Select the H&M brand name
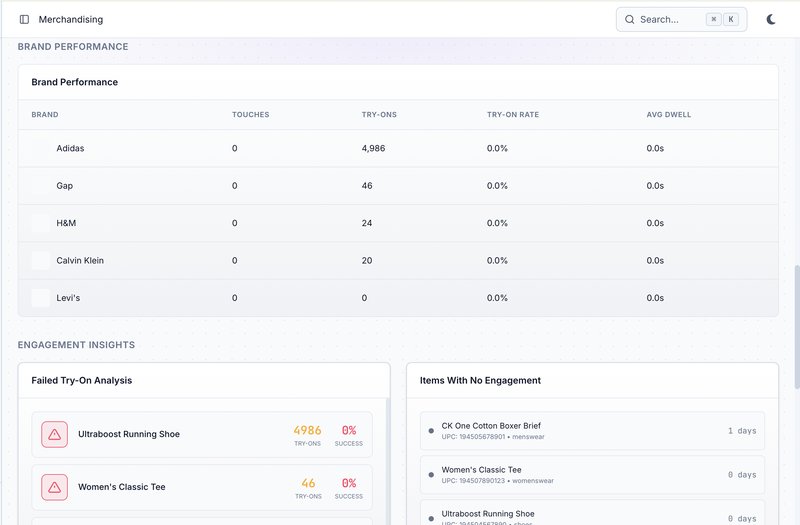800x525 pixels. 66,223
